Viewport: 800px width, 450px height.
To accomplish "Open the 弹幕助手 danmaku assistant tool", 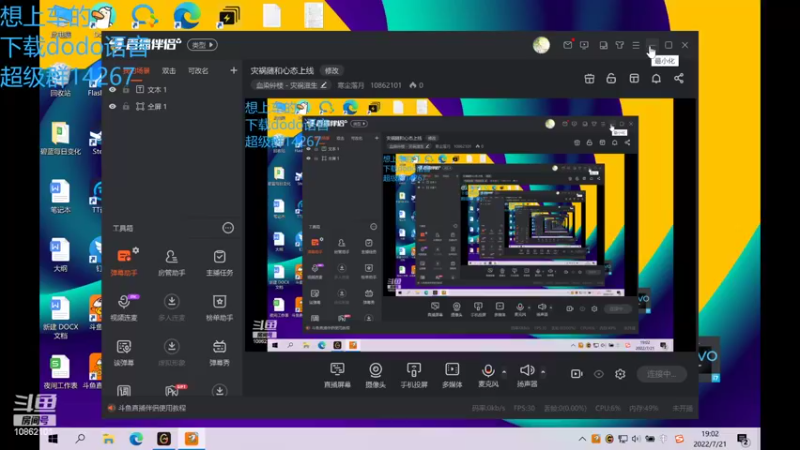I will (124, 263).
